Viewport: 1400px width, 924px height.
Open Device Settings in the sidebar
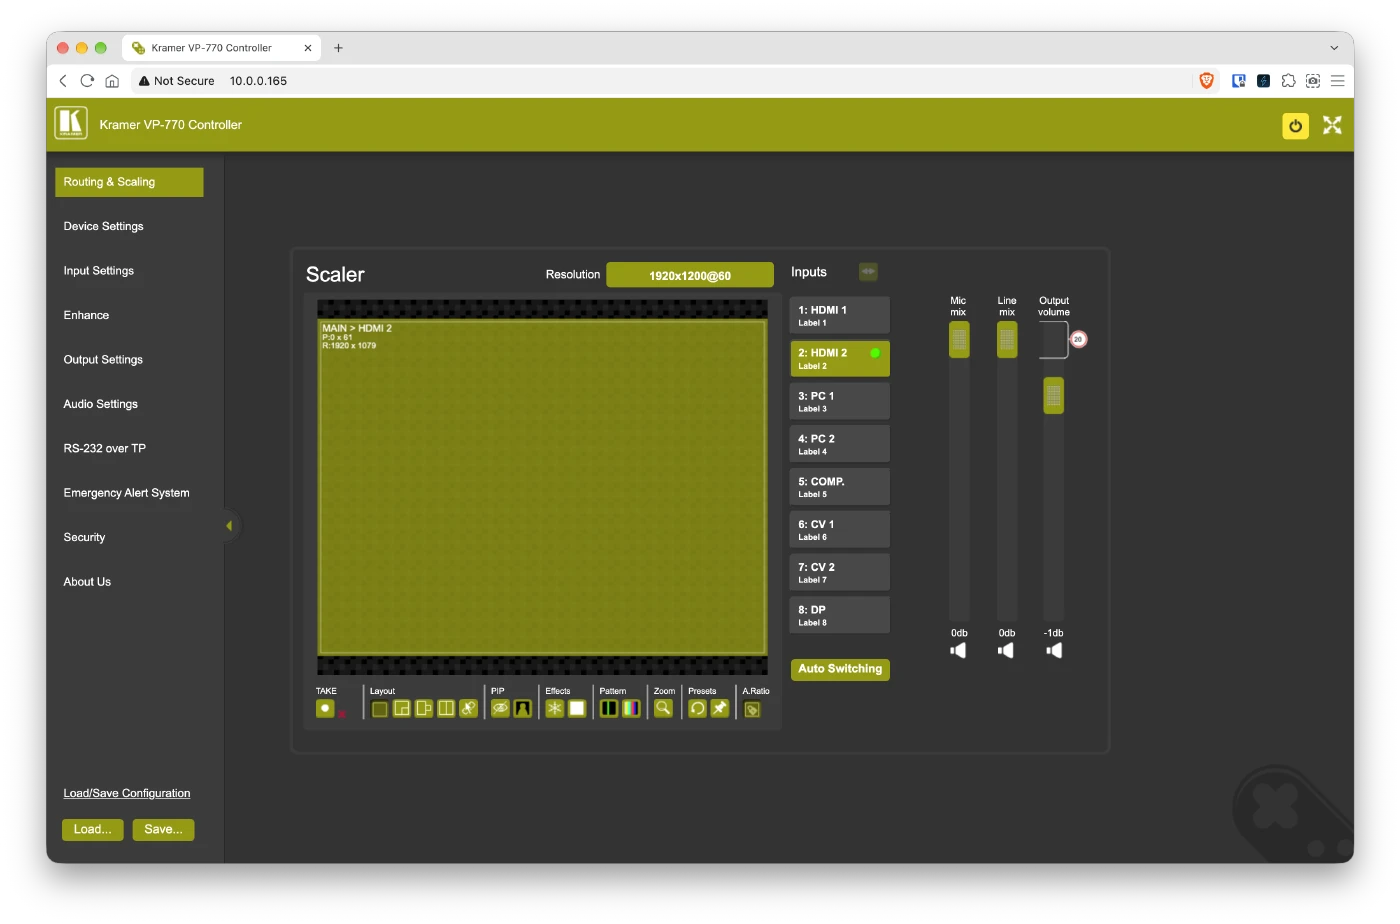point(103,227)
